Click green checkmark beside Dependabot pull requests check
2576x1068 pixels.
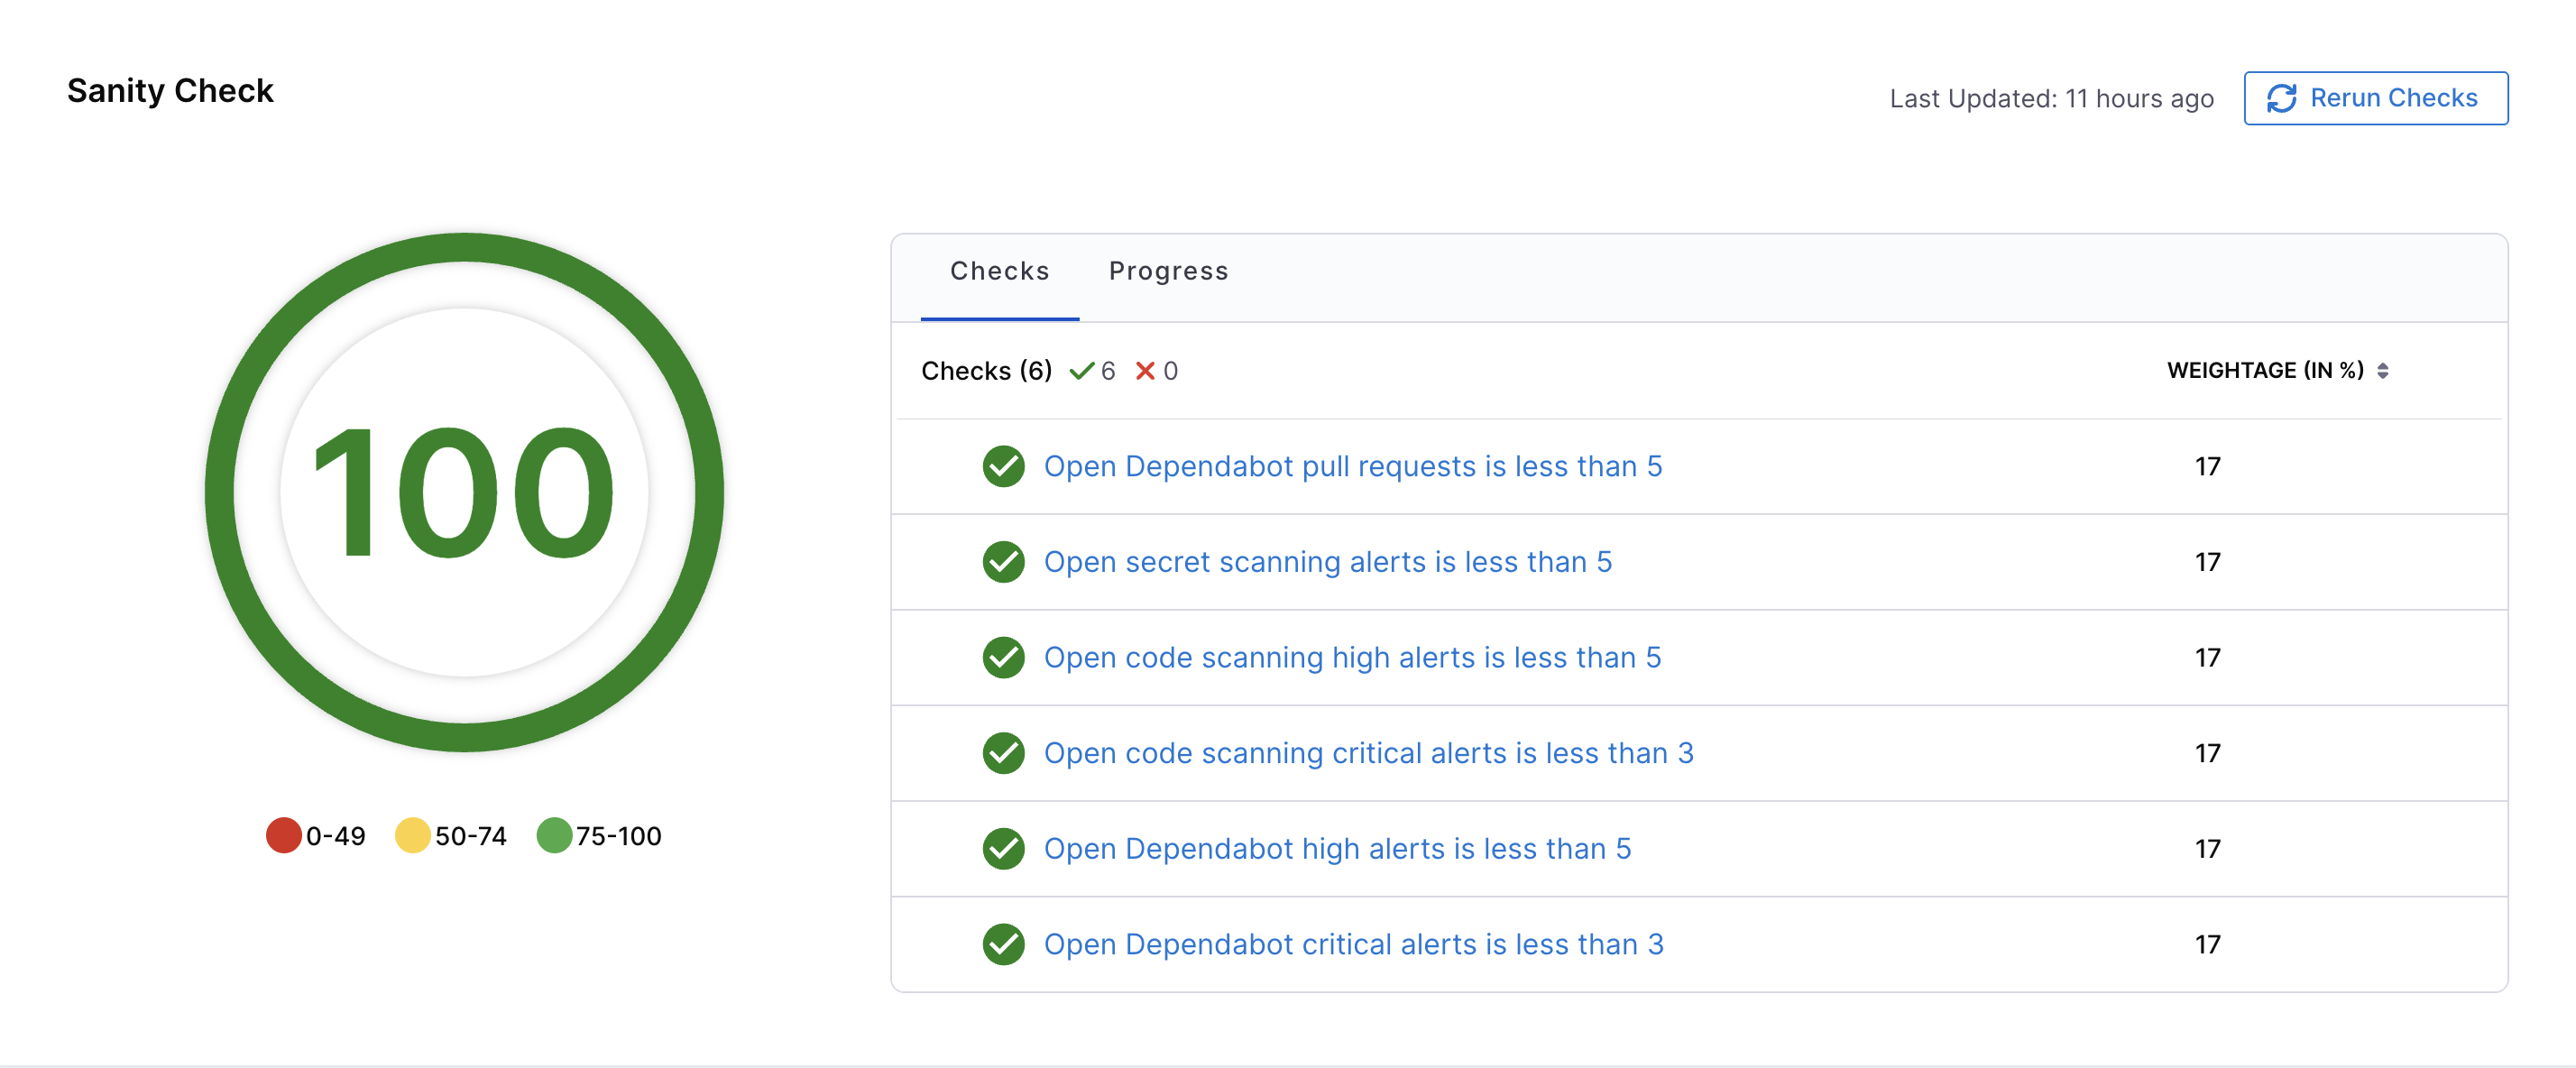click(x=1003, y=466)
